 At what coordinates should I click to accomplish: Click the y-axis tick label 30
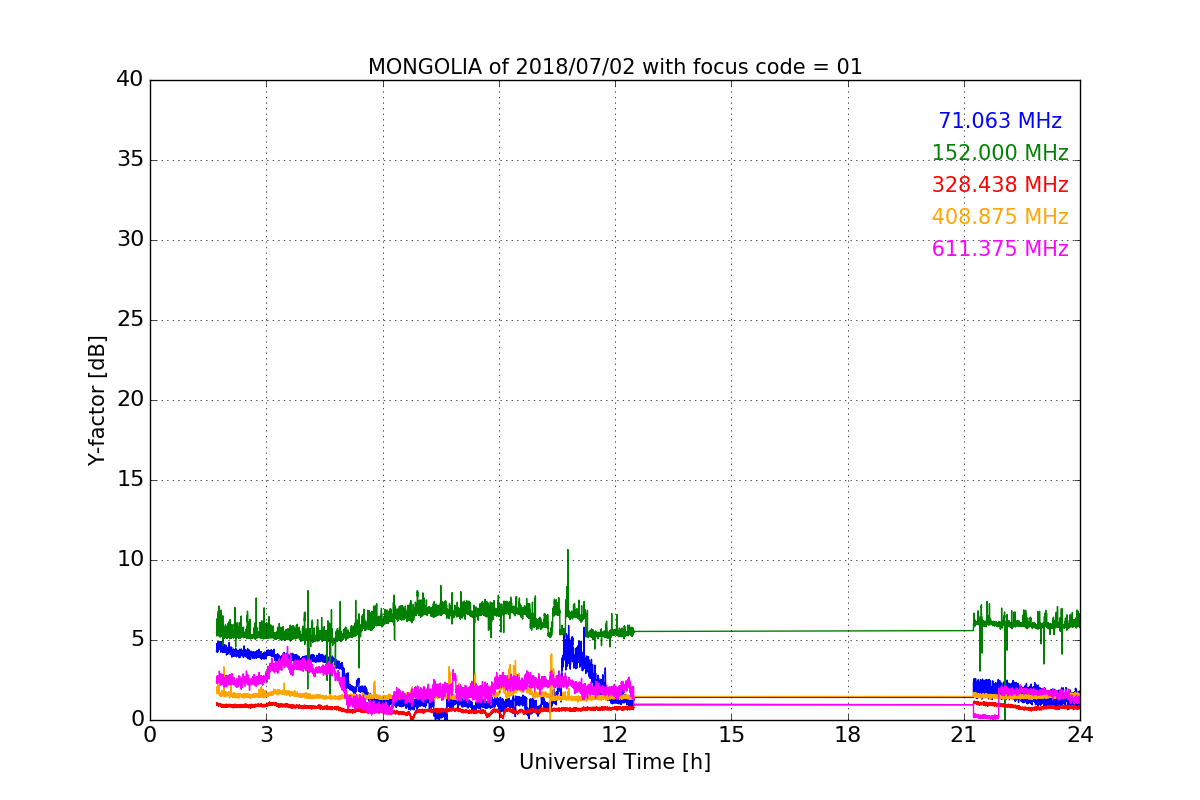130,240
